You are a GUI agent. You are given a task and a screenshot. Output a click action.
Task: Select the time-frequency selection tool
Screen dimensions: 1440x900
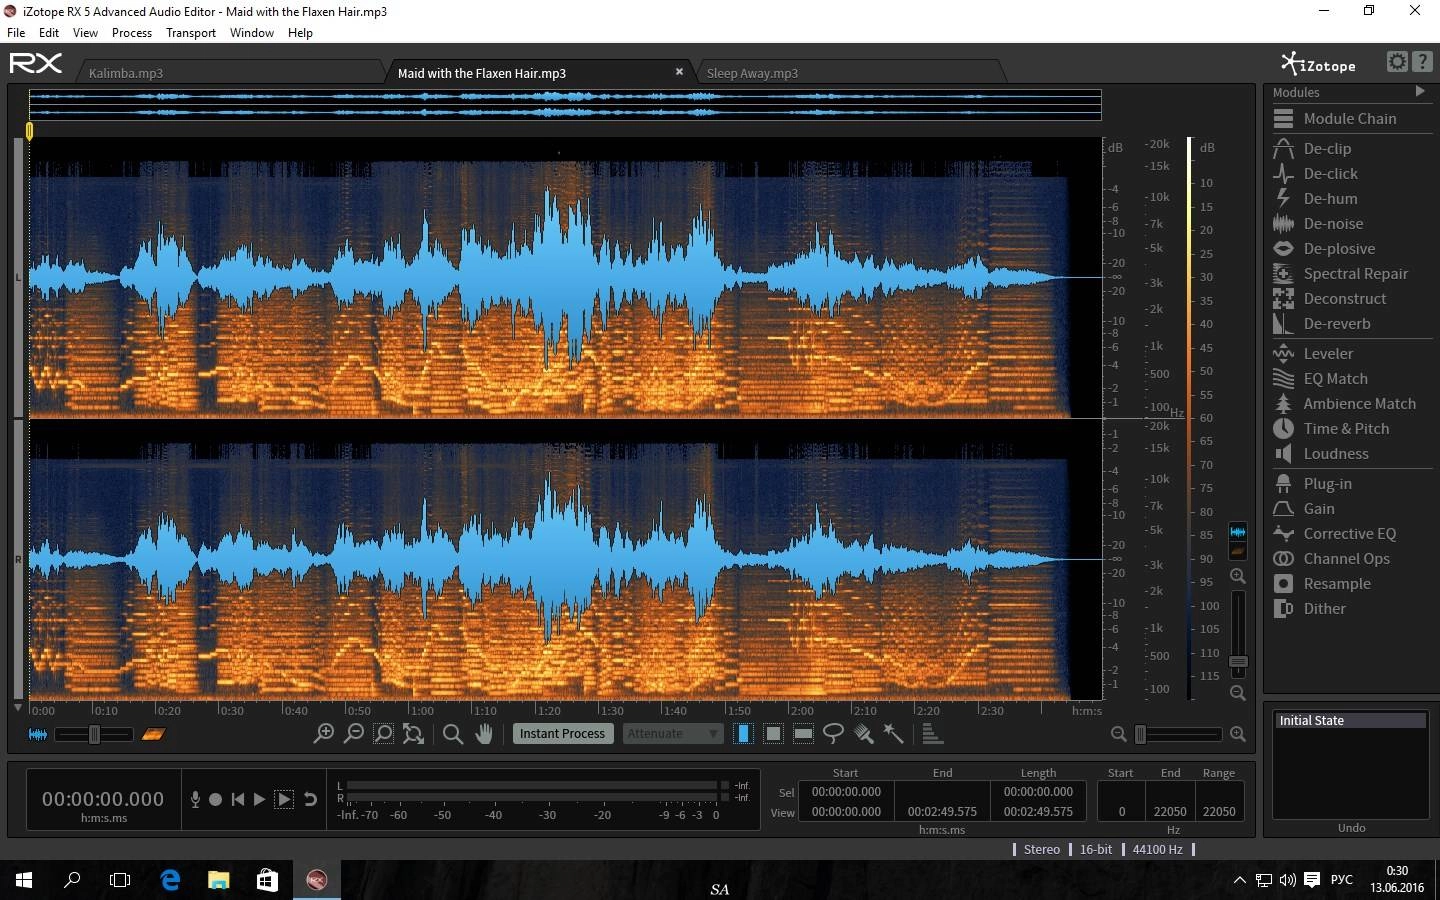tap(773, 733)
